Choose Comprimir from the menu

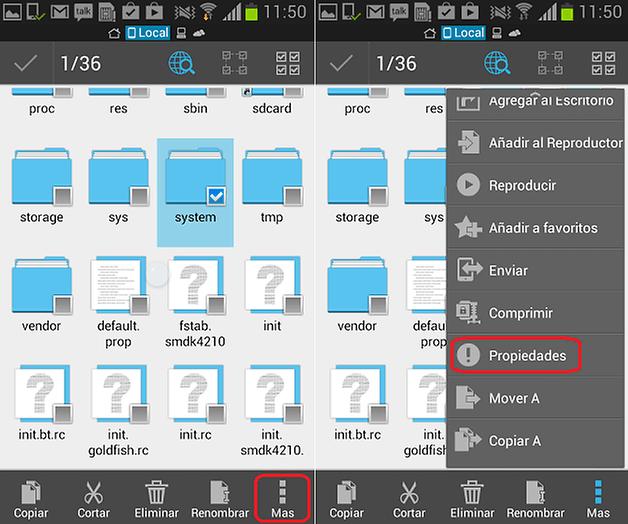coord(535,312)
